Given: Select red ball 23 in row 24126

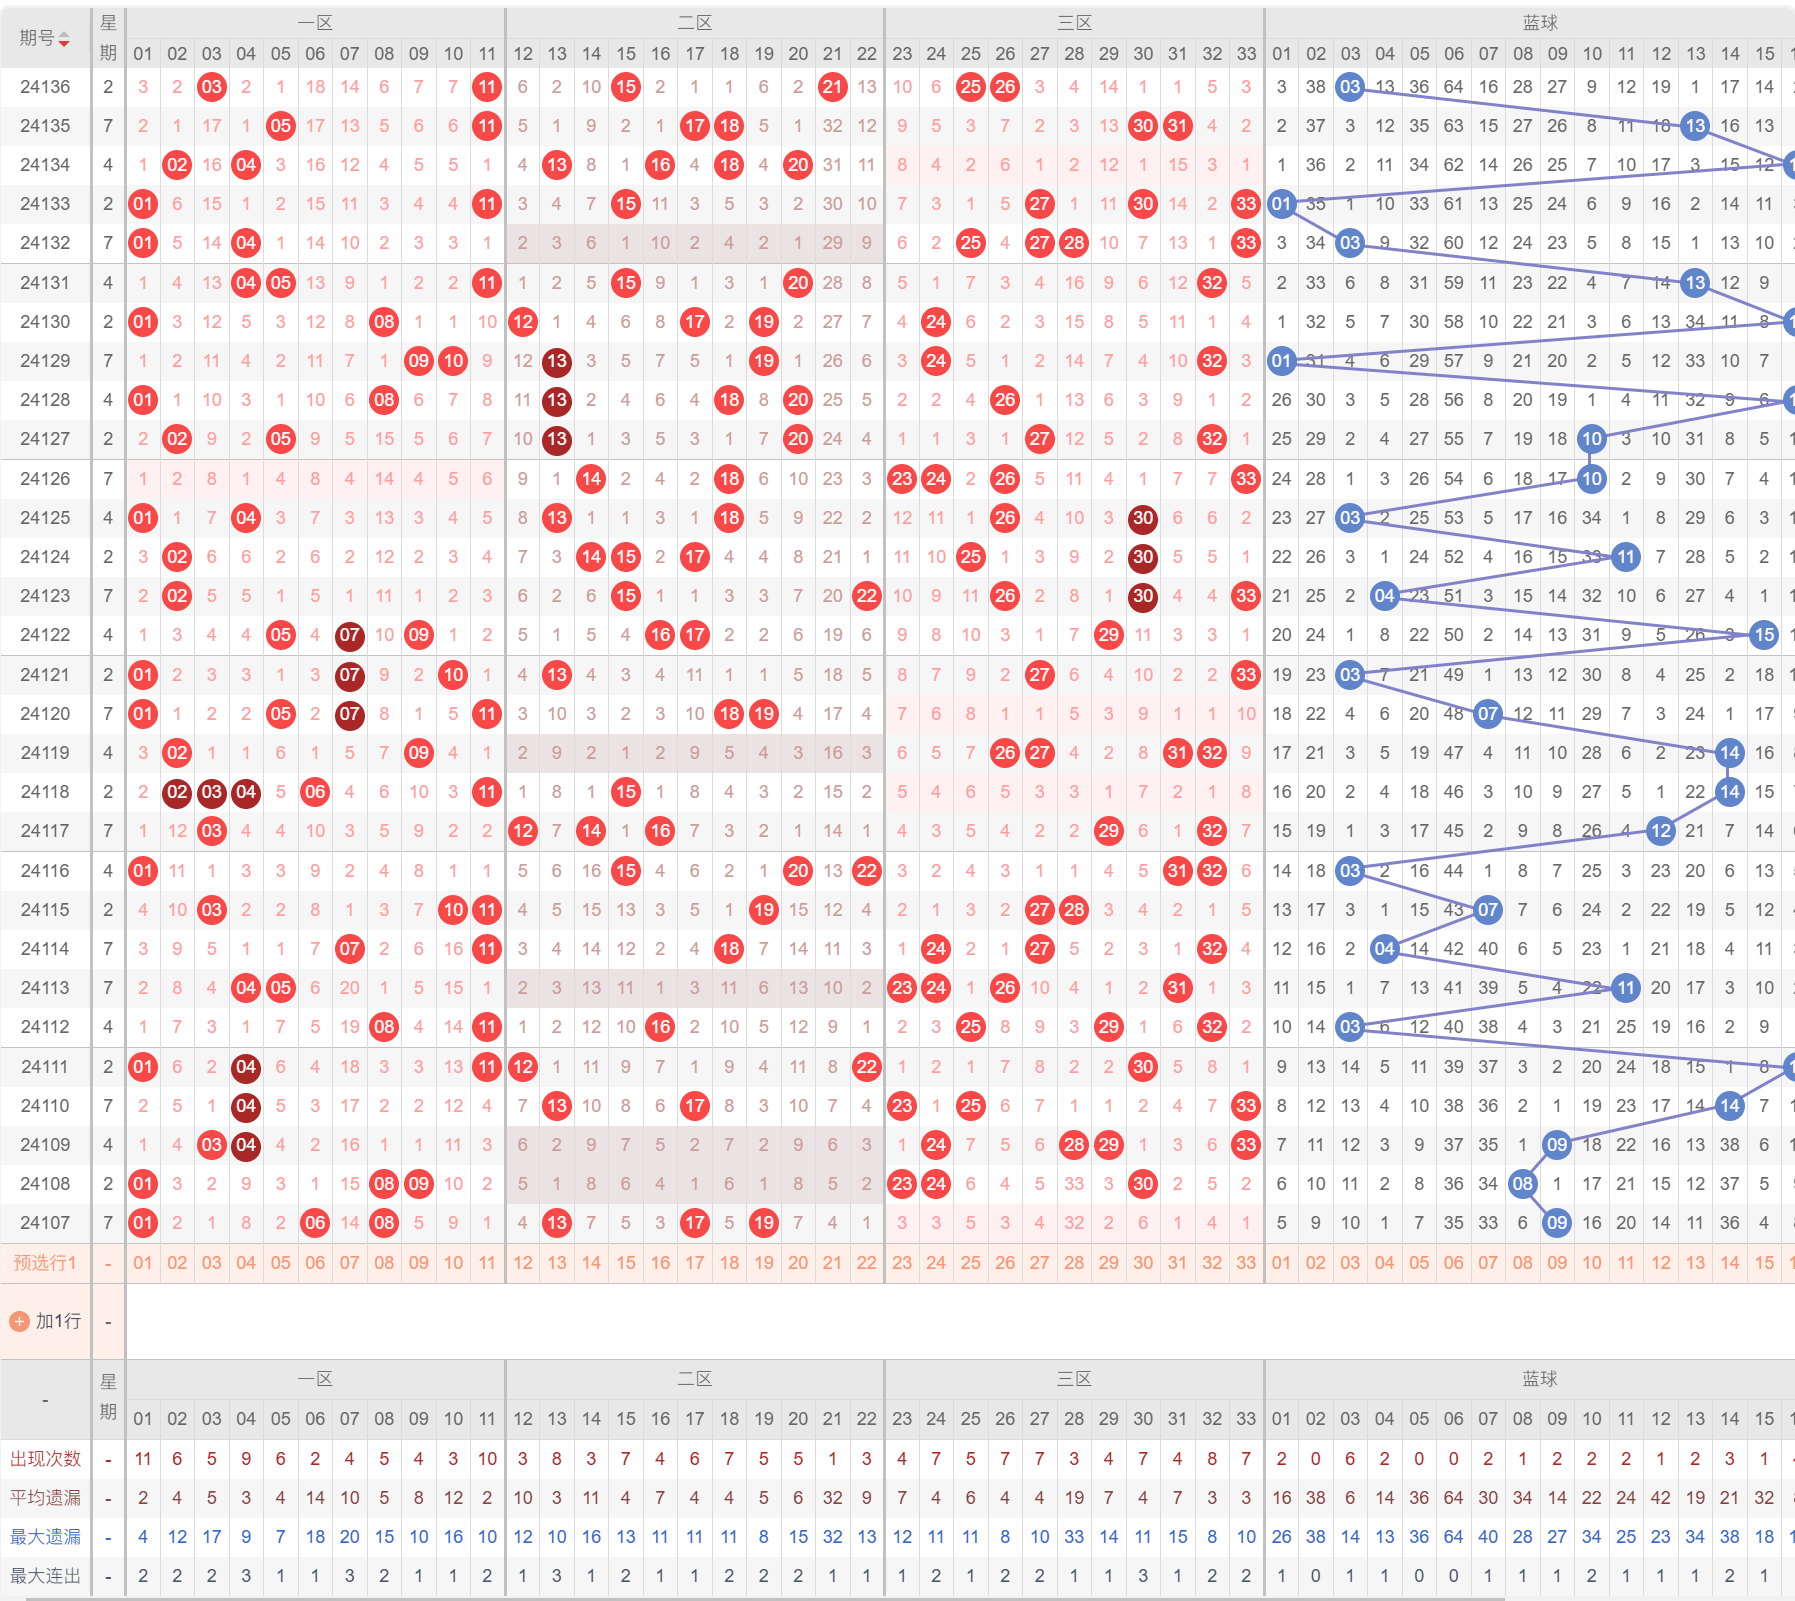Looking at the screenshot, I should 902,479.
